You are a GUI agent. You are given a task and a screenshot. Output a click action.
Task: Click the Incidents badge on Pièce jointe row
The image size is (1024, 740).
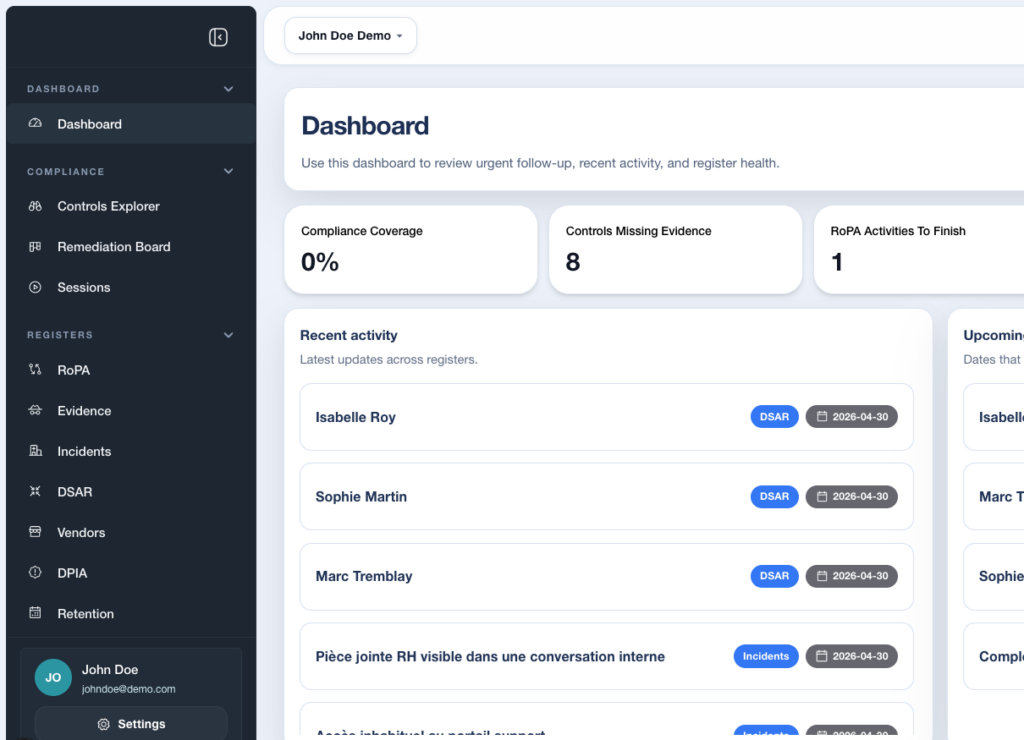[765, 656]
